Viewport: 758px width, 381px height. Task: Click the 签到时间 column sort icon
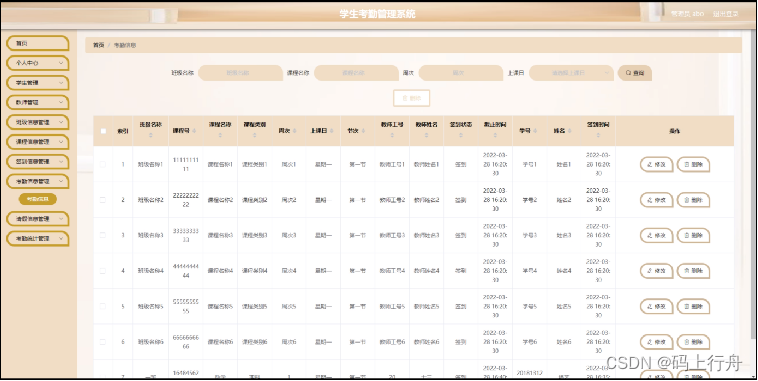tap(598, 136)
